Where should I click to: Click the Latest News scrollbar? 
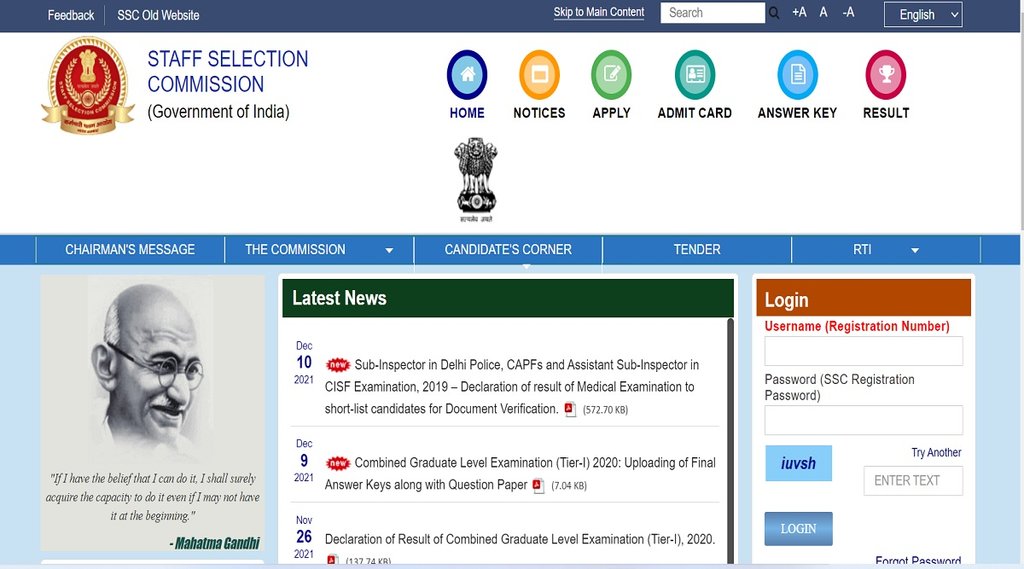730,440
